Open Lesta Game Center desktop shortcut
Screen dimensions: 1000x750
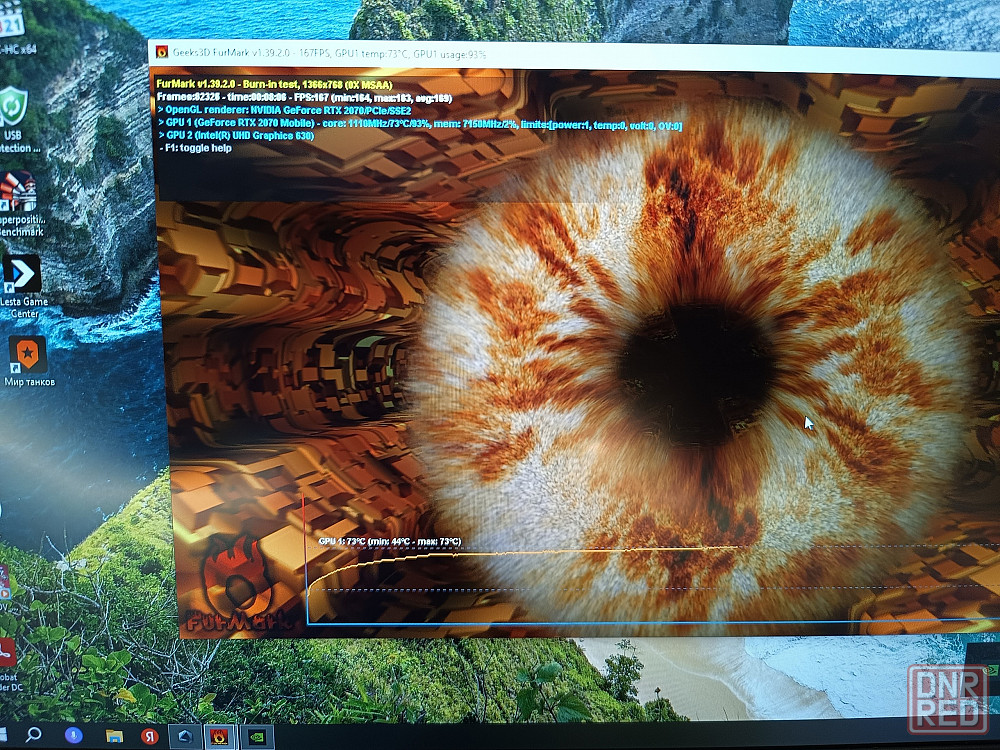tap(22, 275)
